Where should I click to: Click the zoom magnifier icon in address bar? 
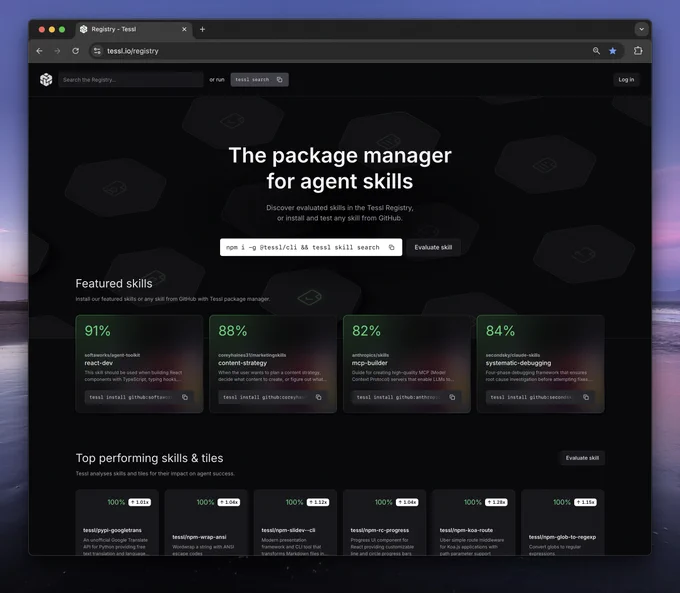pos(596,51)
